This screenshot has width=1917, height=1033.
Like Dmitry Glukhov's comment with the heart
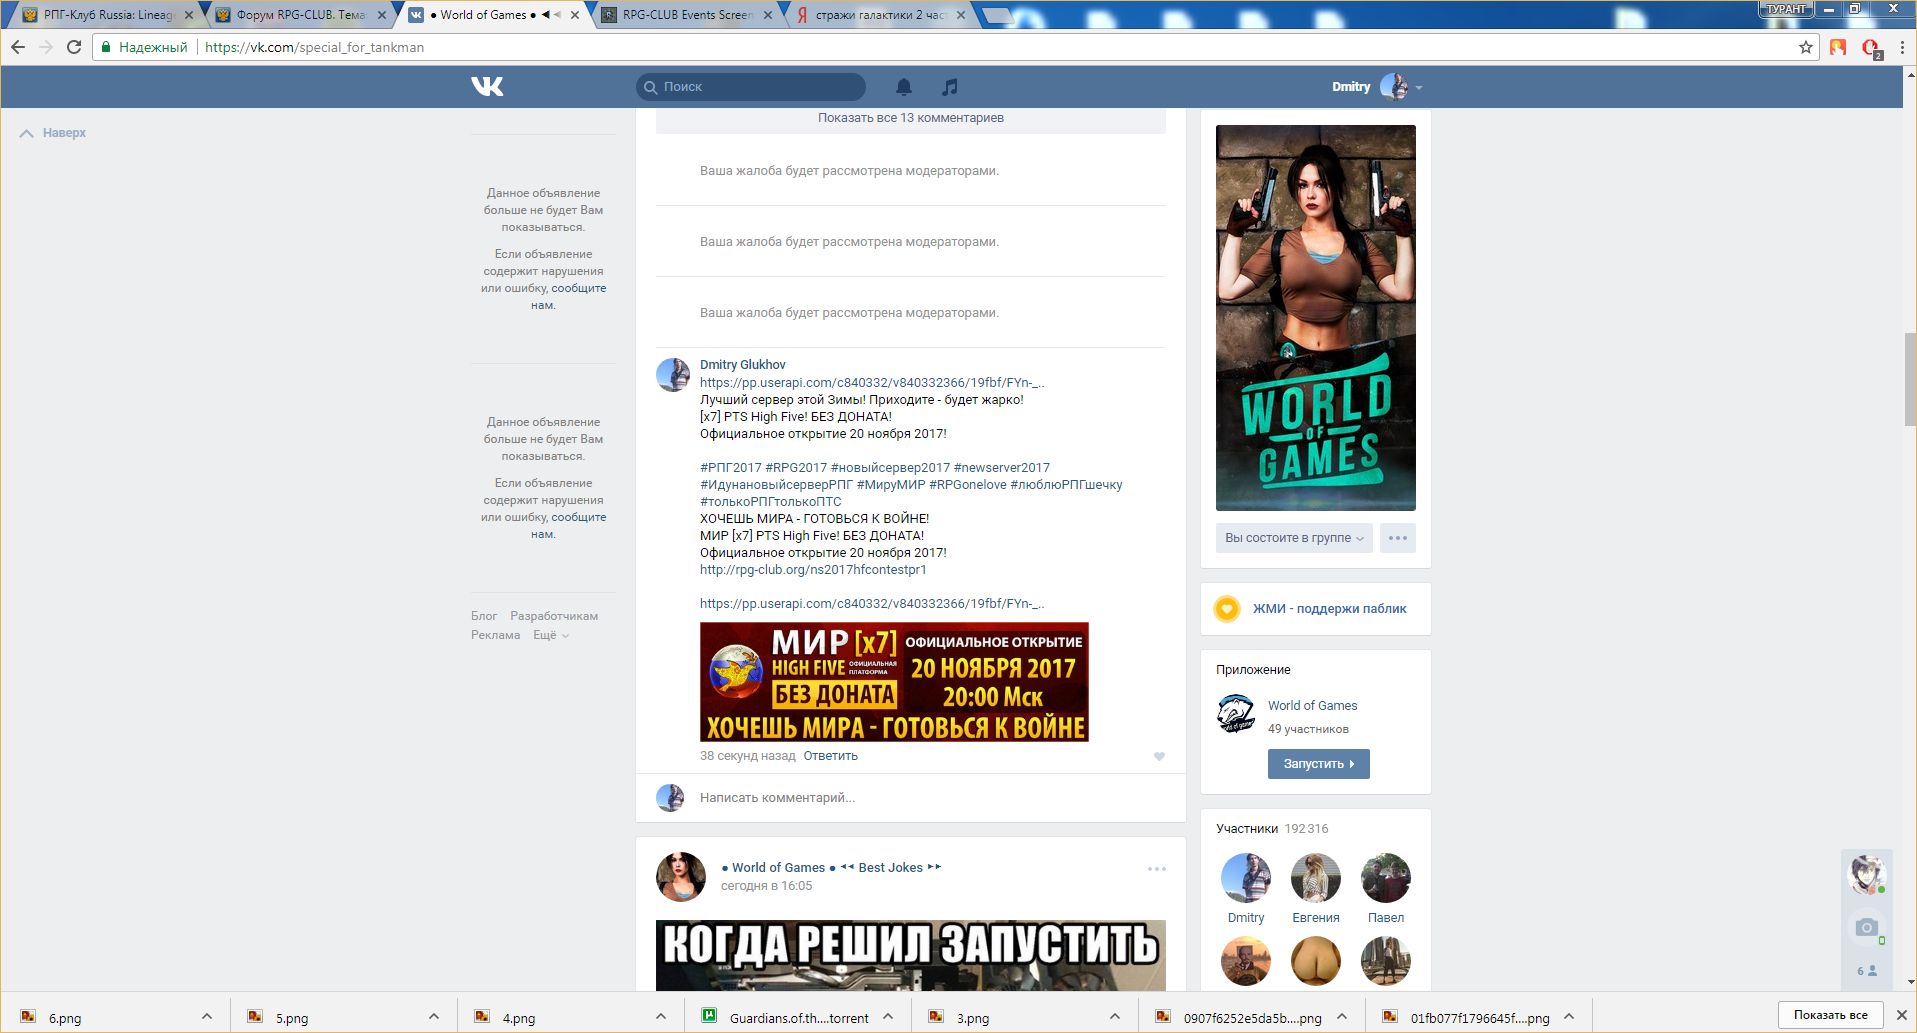1159,756
